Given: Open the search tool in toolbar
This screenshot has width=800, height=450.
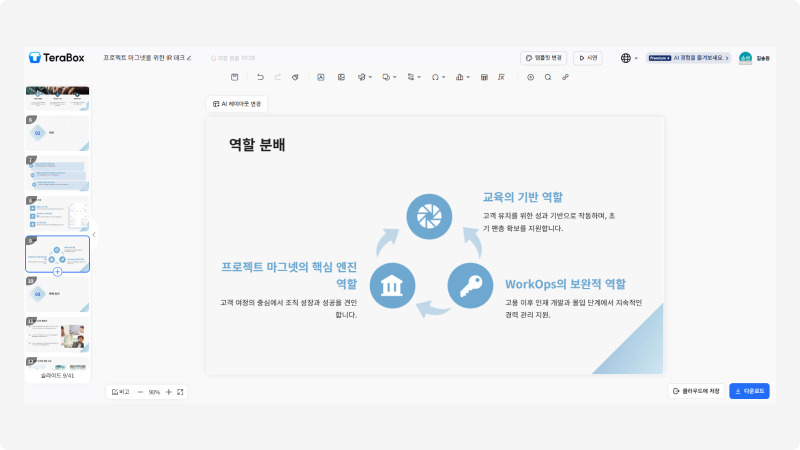Looking at the screenshot, I should [548, 77].
